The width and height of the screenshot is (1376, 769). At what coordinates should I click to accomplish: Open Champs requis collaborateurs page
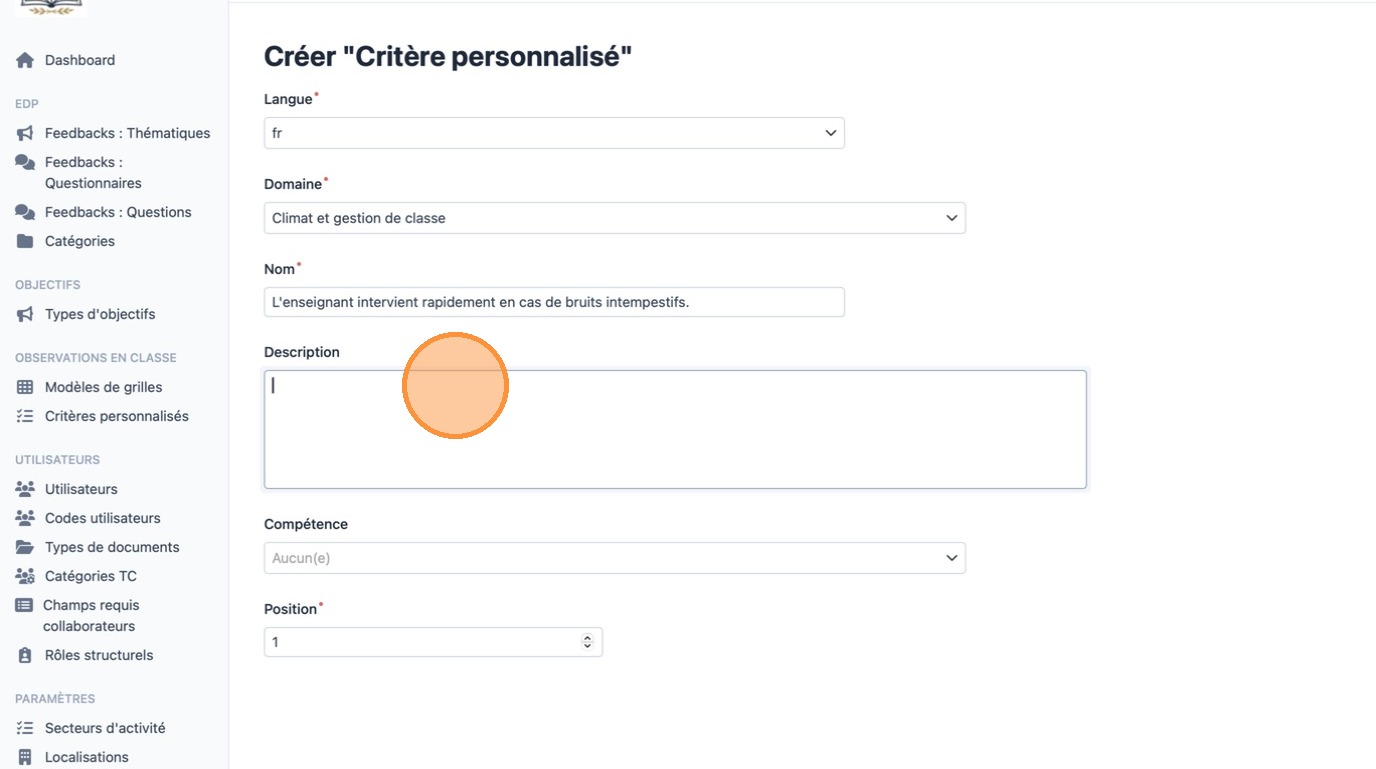pyautogui.click(x=90, y=615)
